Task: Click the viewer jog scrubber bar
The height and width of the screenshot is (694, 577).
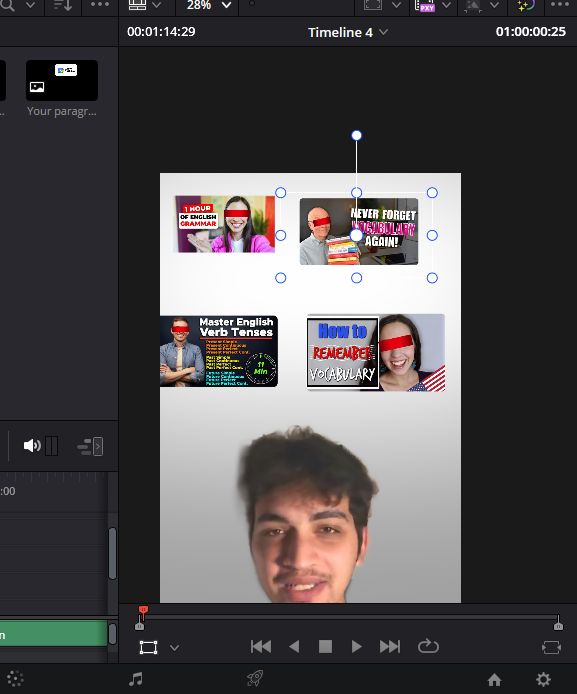Action: 349,617
